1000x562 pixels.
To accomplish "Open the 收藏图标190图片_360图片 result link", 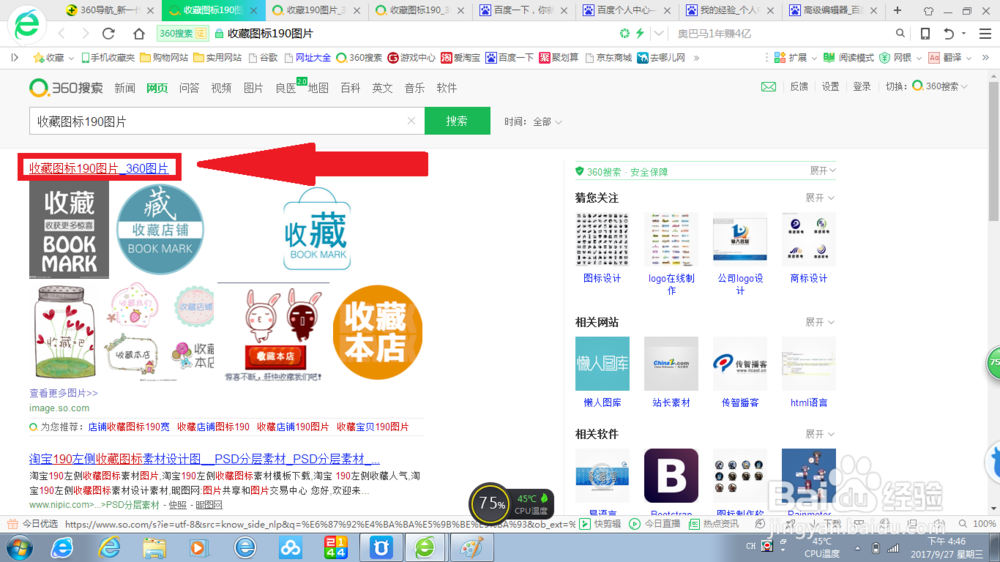I will tap(99, 168).
